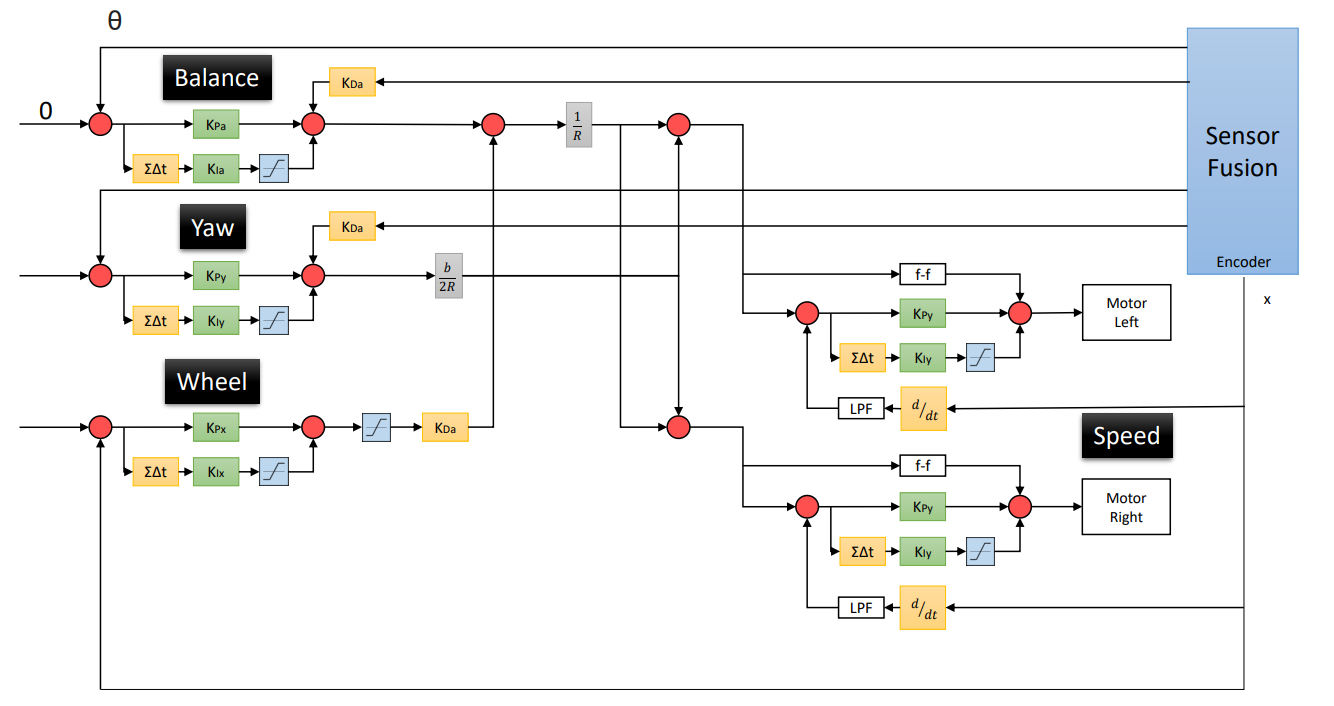
Task: Expand the Sensor Fusion block
Action: point(1241,150)
